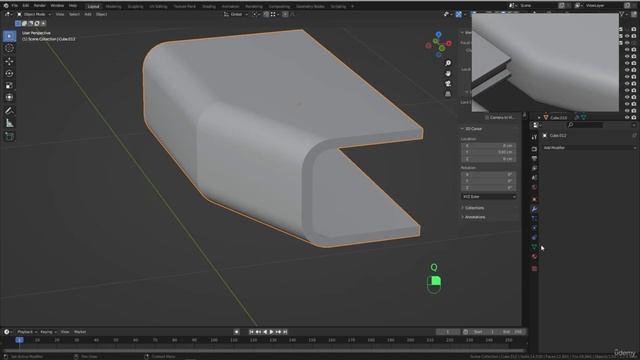Open the Edit menu
This screenshot has width=640, height=360.
[x=26, y=6]
